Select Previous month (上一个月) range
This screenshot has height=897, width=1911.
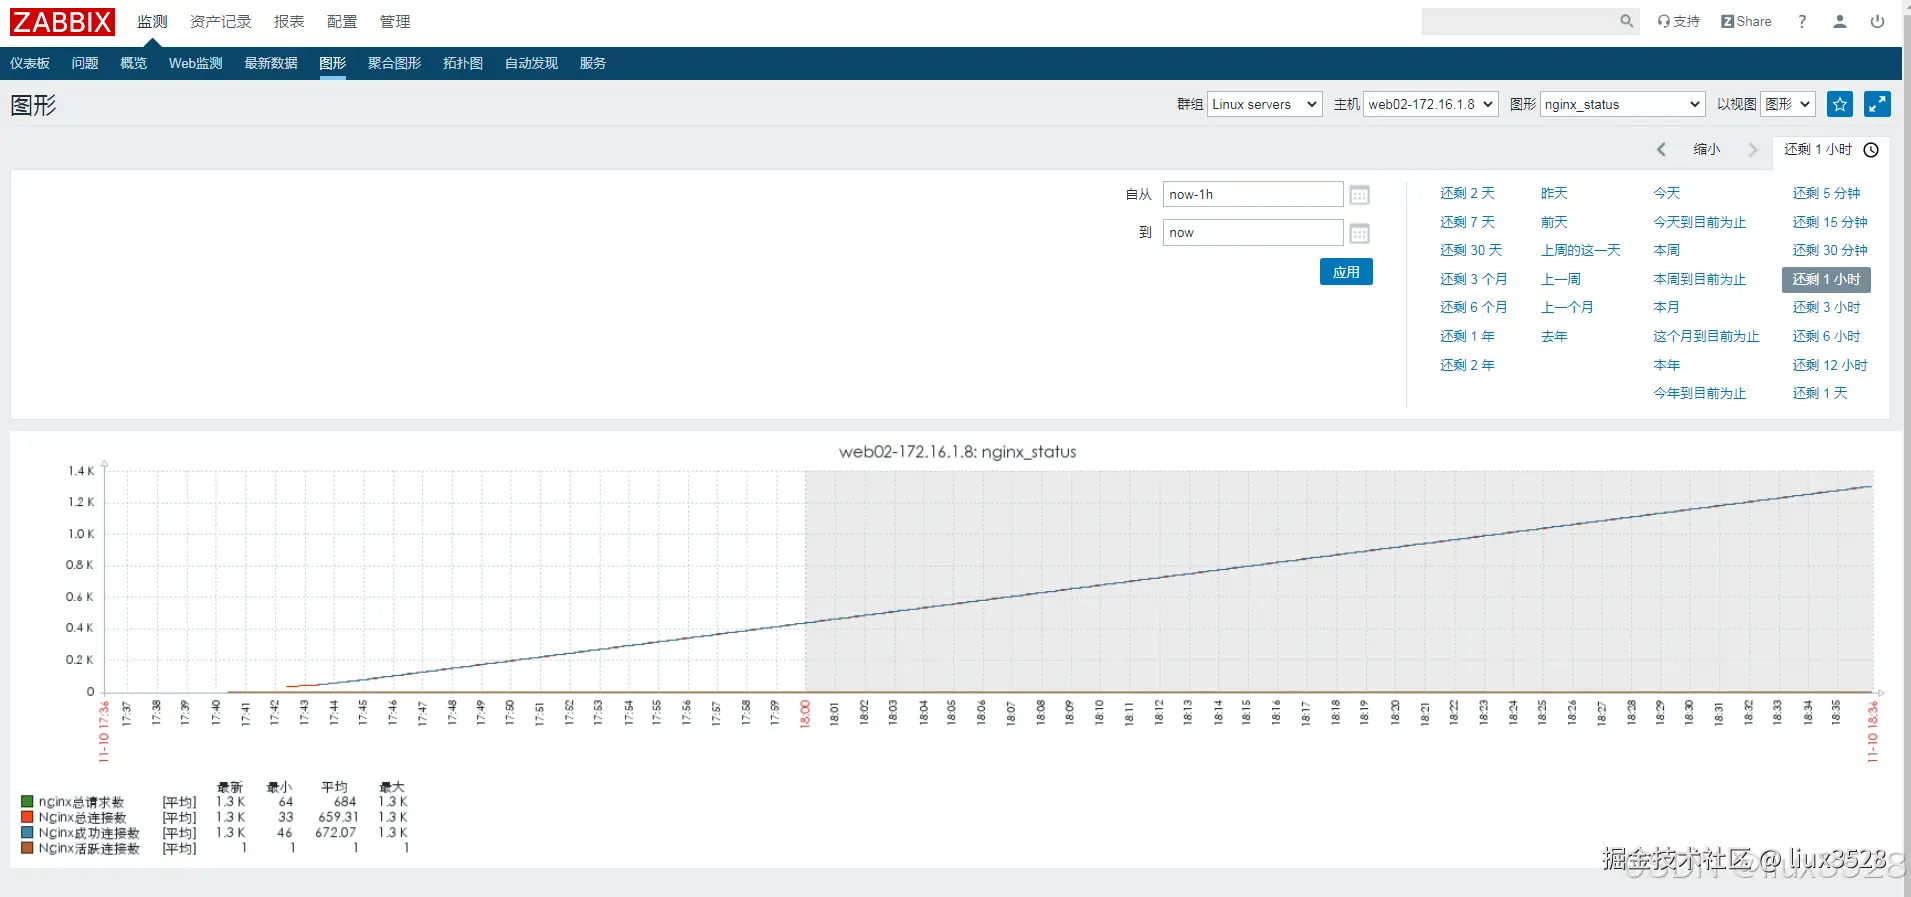coord(1567,307)
